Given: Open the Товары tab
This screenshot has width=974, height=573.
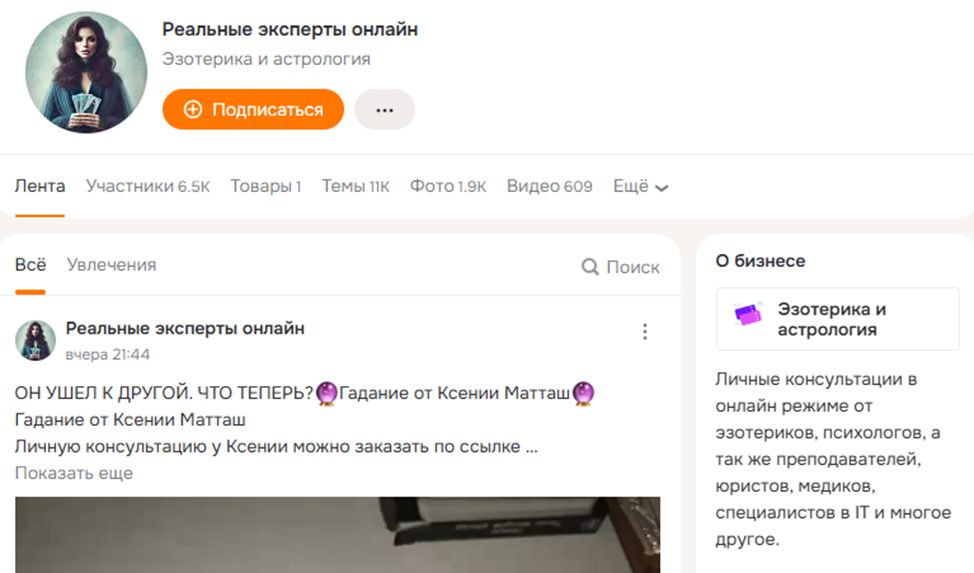Looking at the screenshot, I should [265, 186].
